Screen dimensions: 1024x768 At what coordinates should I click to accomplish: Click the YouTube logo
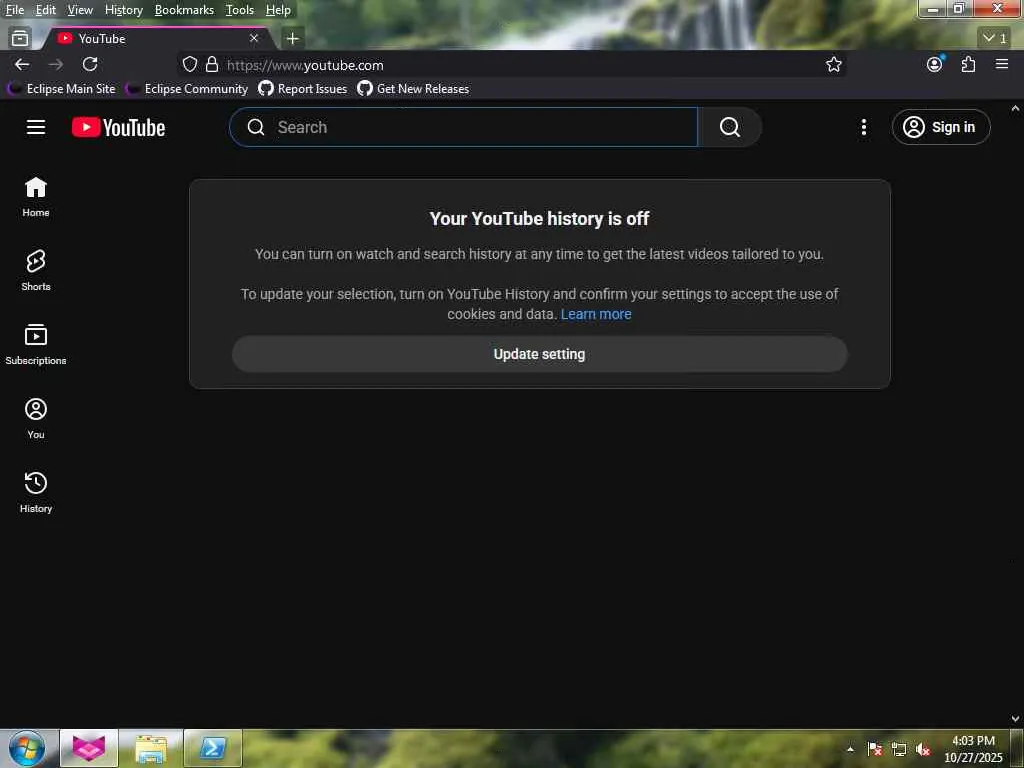coord(118,127)
